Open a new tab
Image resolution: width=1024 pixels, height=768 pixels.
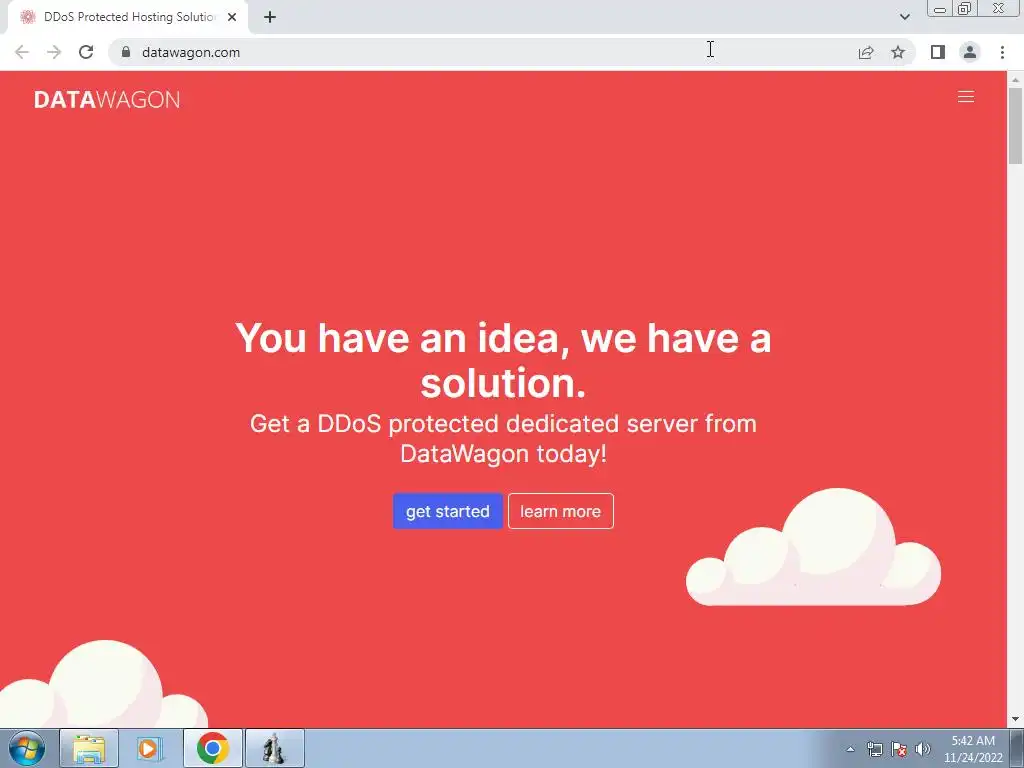click(270, 17)
